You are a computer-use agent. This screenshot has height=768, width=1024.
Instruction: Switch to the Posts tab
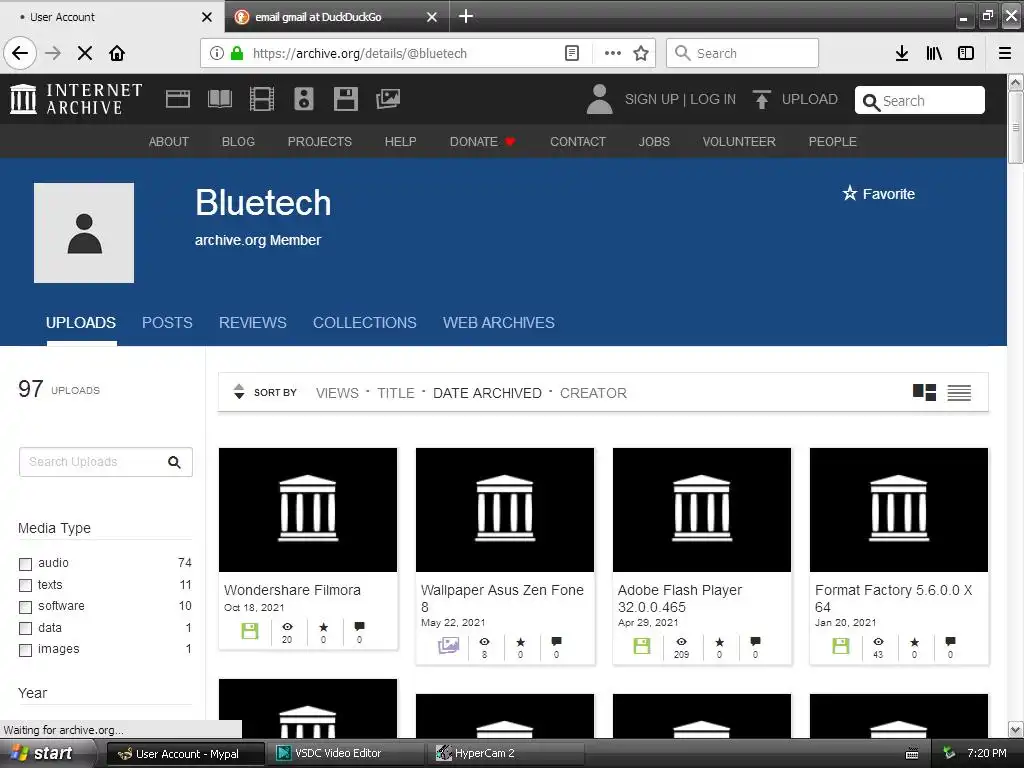click(167, 323)
